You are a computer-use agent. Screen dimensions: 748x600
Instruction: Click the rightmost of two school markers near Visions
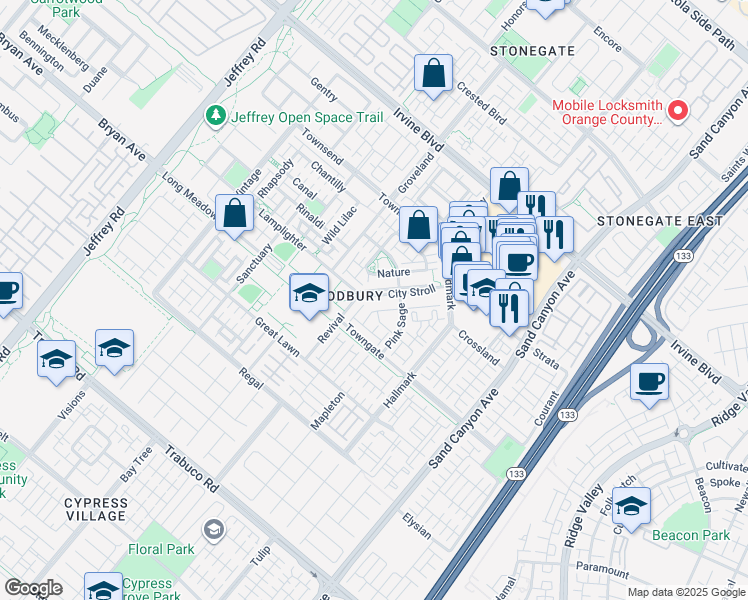[x=114, y=351]
